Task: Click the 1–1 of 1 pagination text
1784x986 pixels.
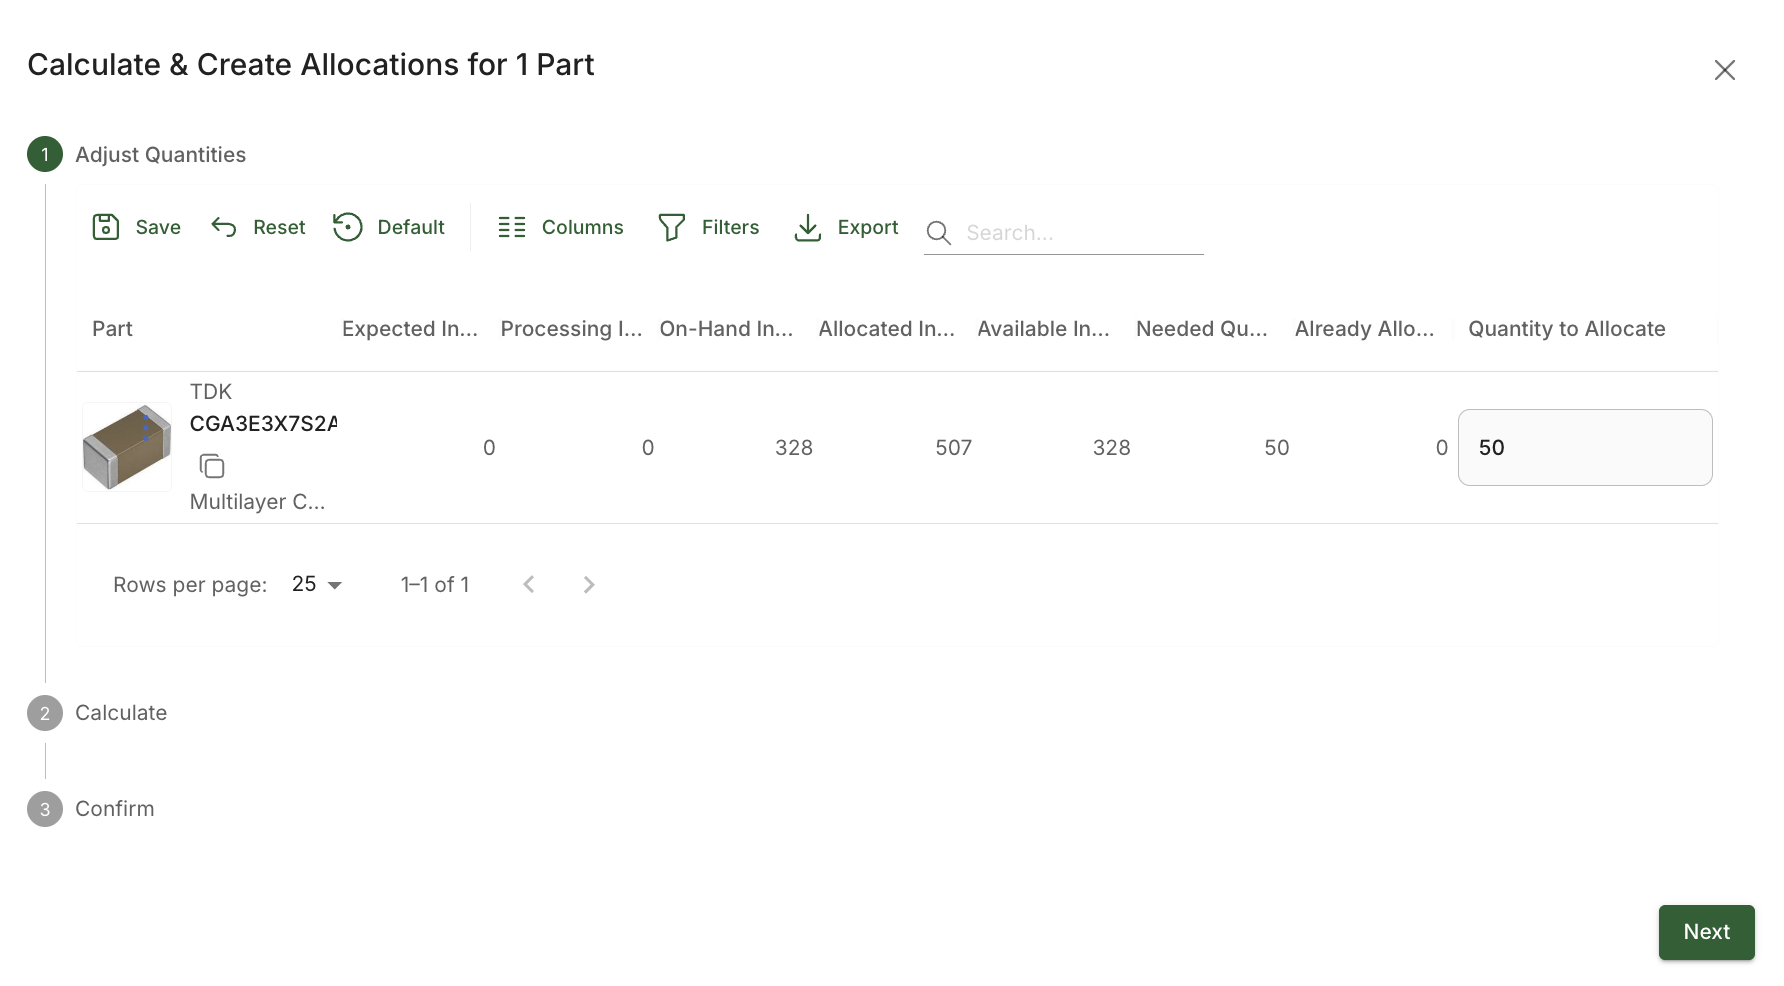Action: [435, 584]
